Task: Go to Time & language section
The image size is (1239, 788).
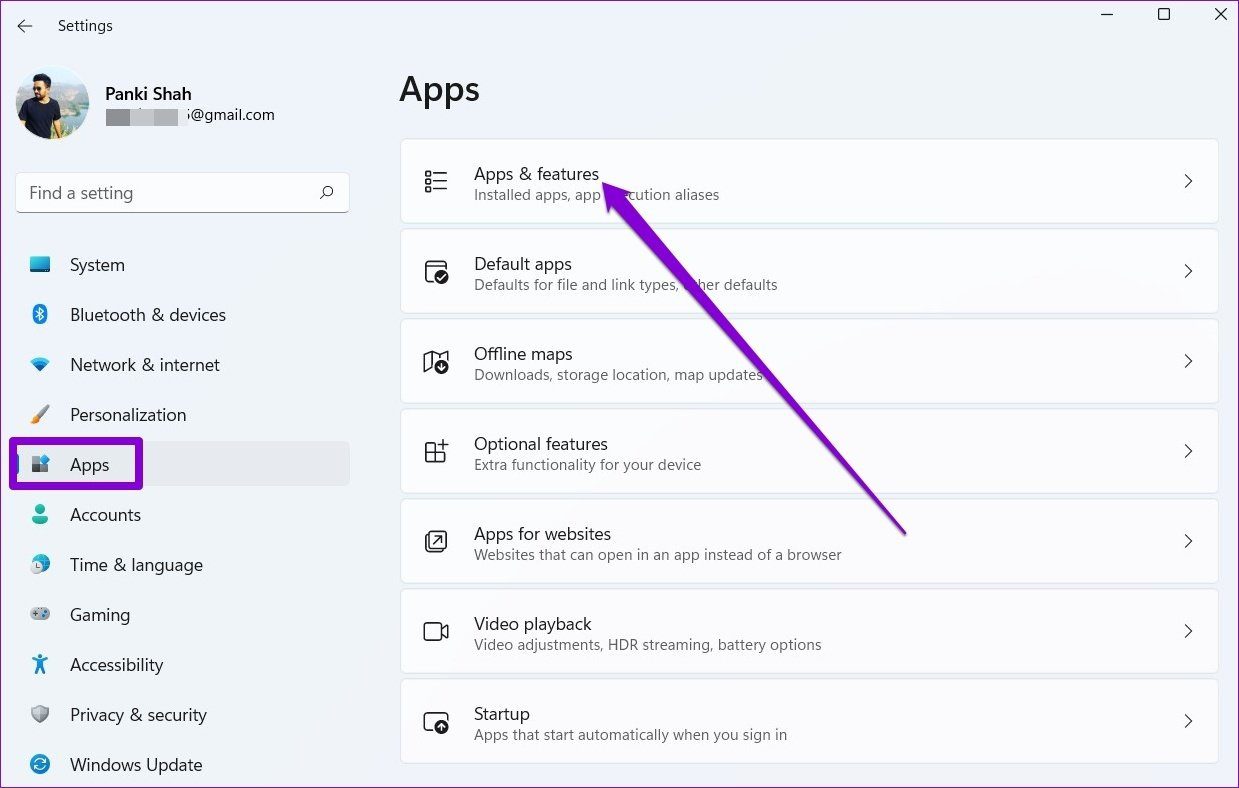Action: [136, 565]
